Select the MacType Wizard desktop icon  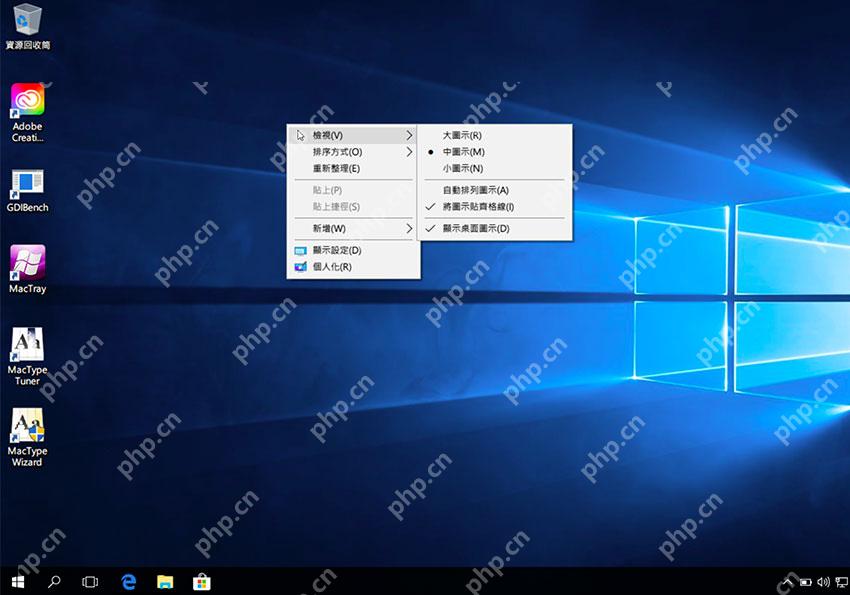27,437
